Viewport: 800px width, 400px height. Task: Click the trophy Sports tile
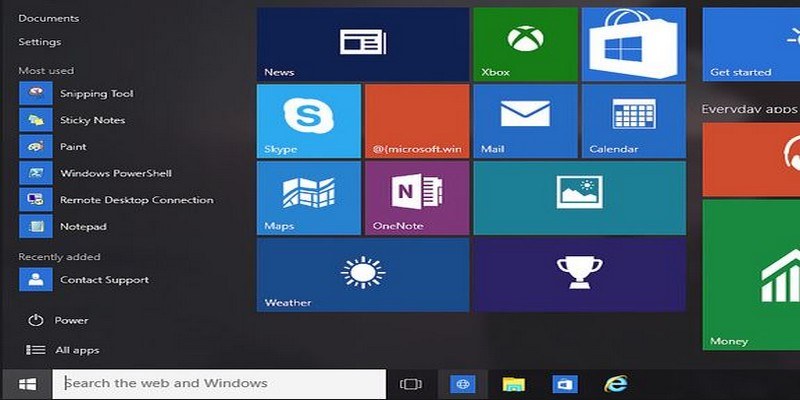click(579, 275)
